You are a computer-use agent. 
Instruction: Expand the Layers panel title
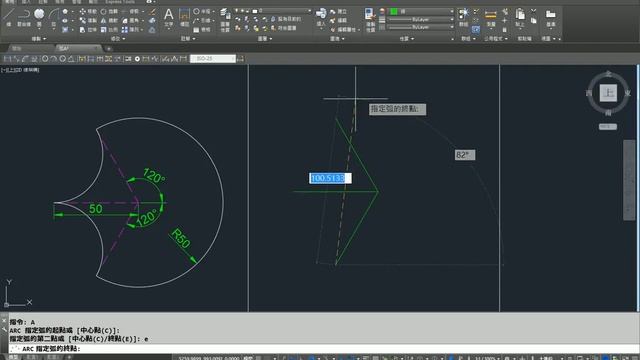[264, 39]
